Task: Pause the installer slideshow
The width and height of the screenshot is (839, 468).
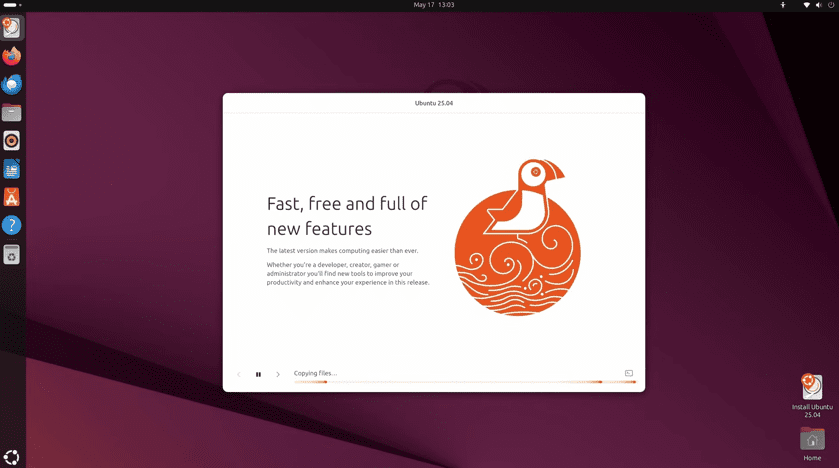Action: [258, 374]
